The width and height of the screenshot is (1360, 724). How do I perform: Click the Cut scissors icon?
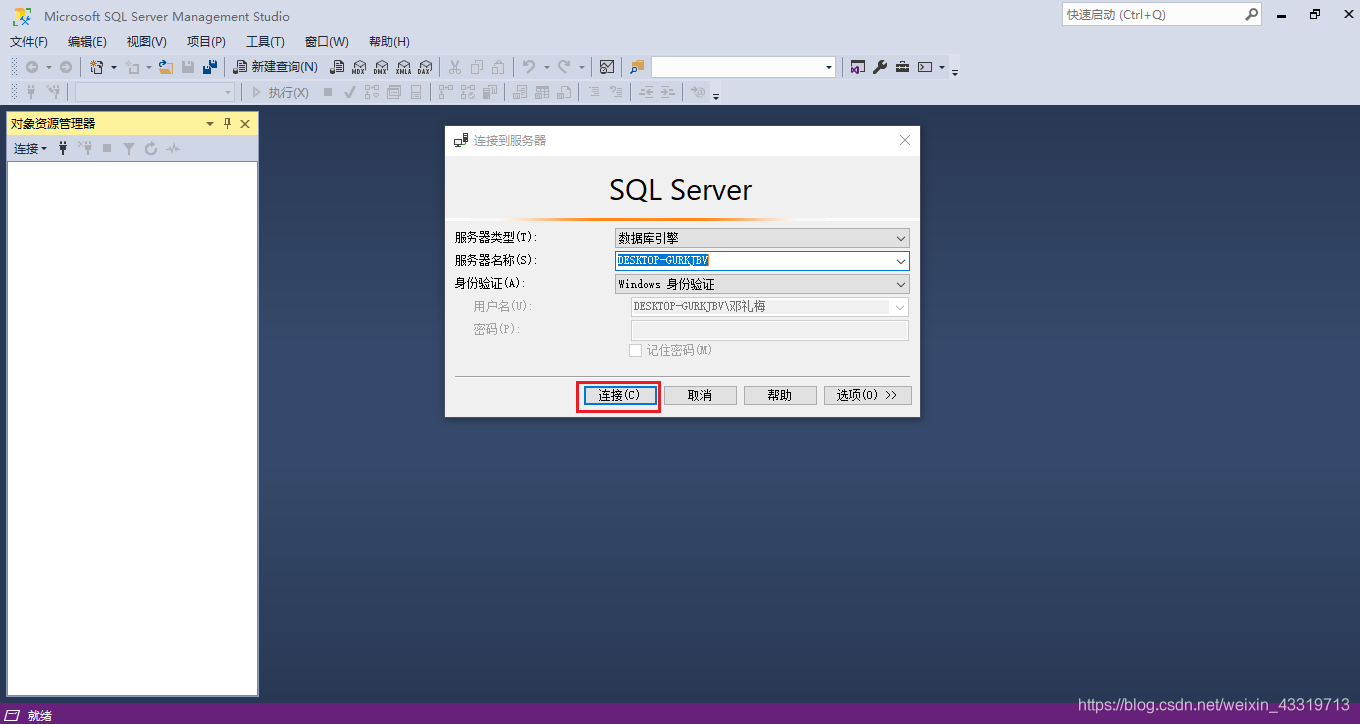pos(454,67)
